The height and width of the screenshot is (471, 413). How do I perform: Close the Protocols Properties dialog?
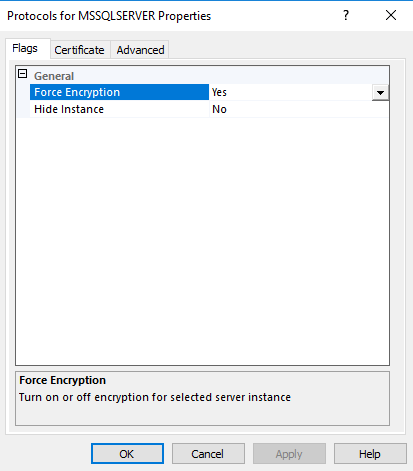(391, 15)
